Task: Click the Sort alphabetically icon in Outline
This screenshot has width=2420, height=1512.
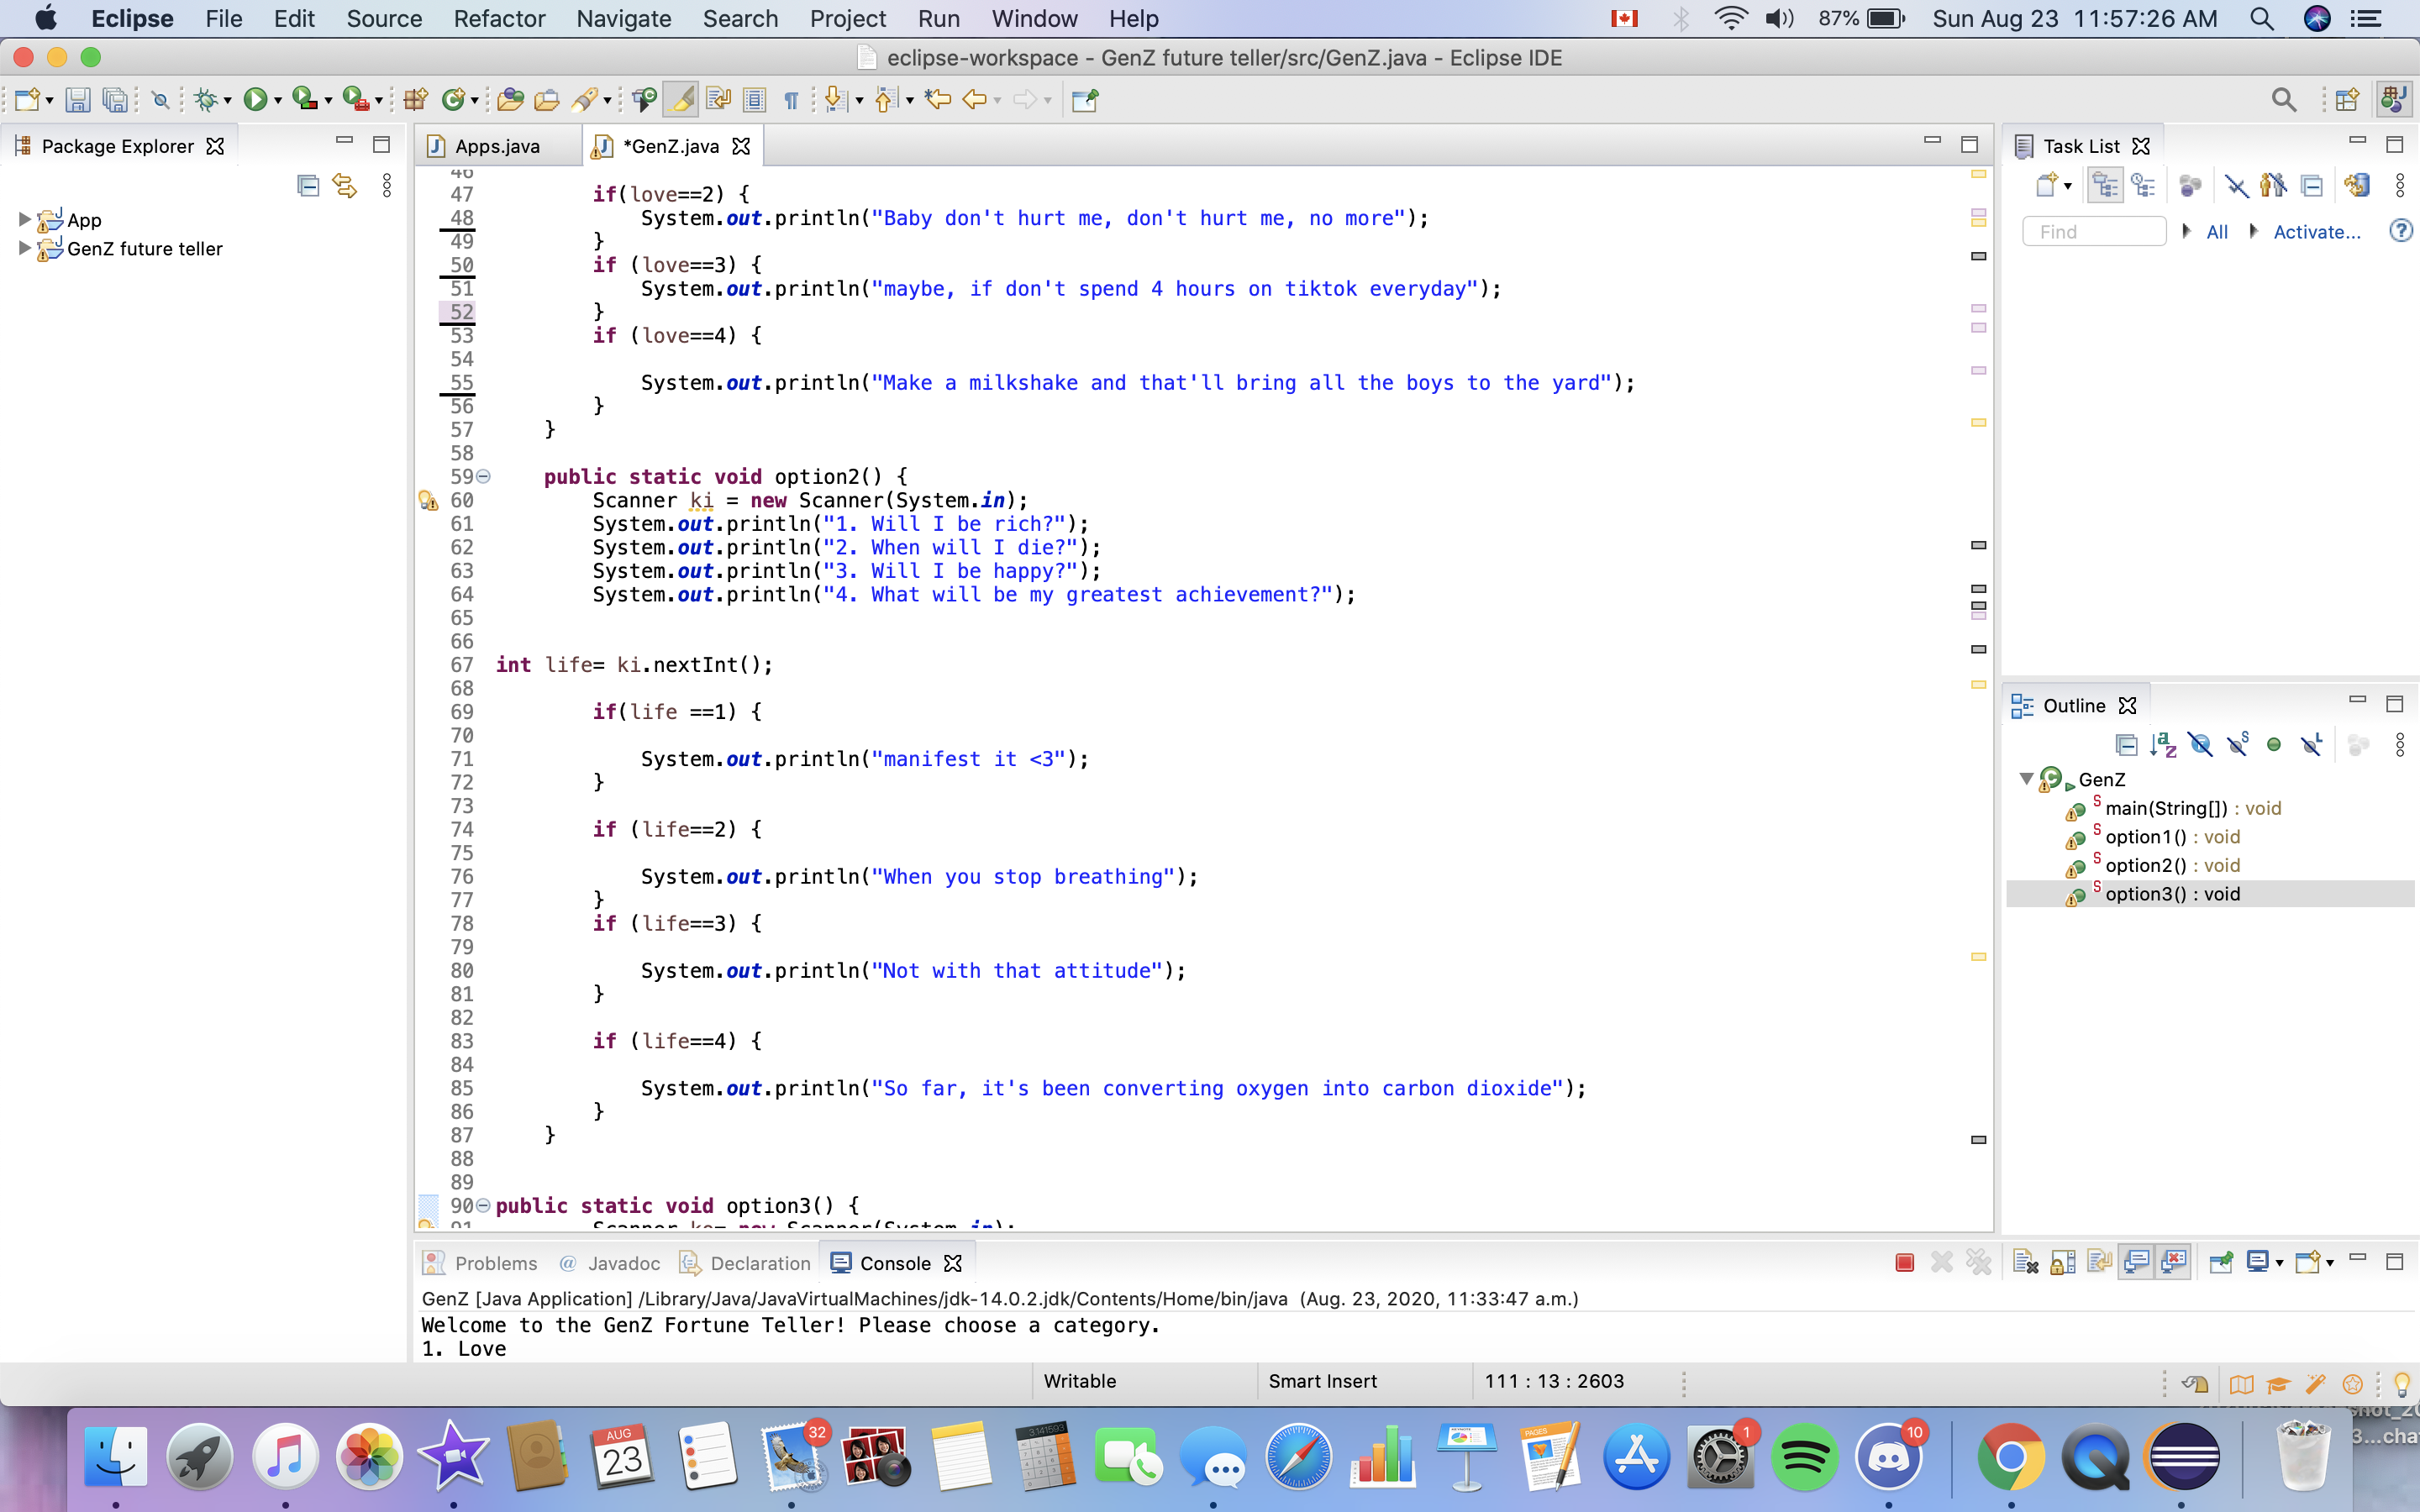Action: (2163, 745)
